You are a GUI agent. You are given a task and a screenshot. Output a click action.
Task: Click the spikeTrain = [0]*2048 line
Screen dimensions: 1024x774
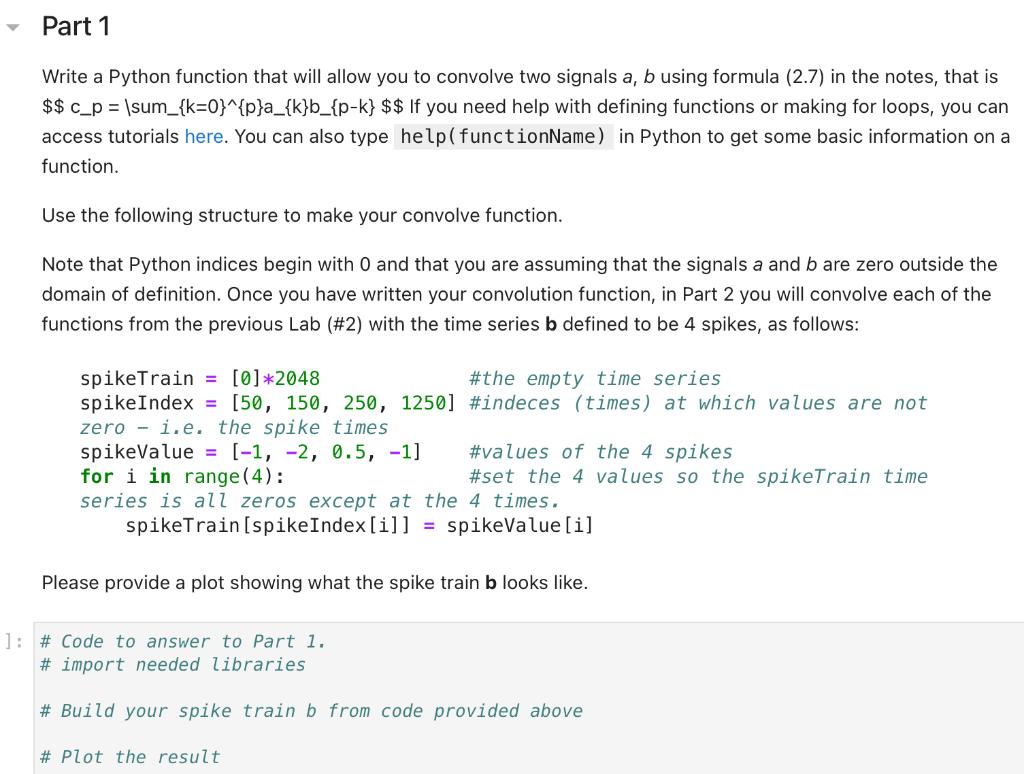pyautogui.click(x=200, y=378)
